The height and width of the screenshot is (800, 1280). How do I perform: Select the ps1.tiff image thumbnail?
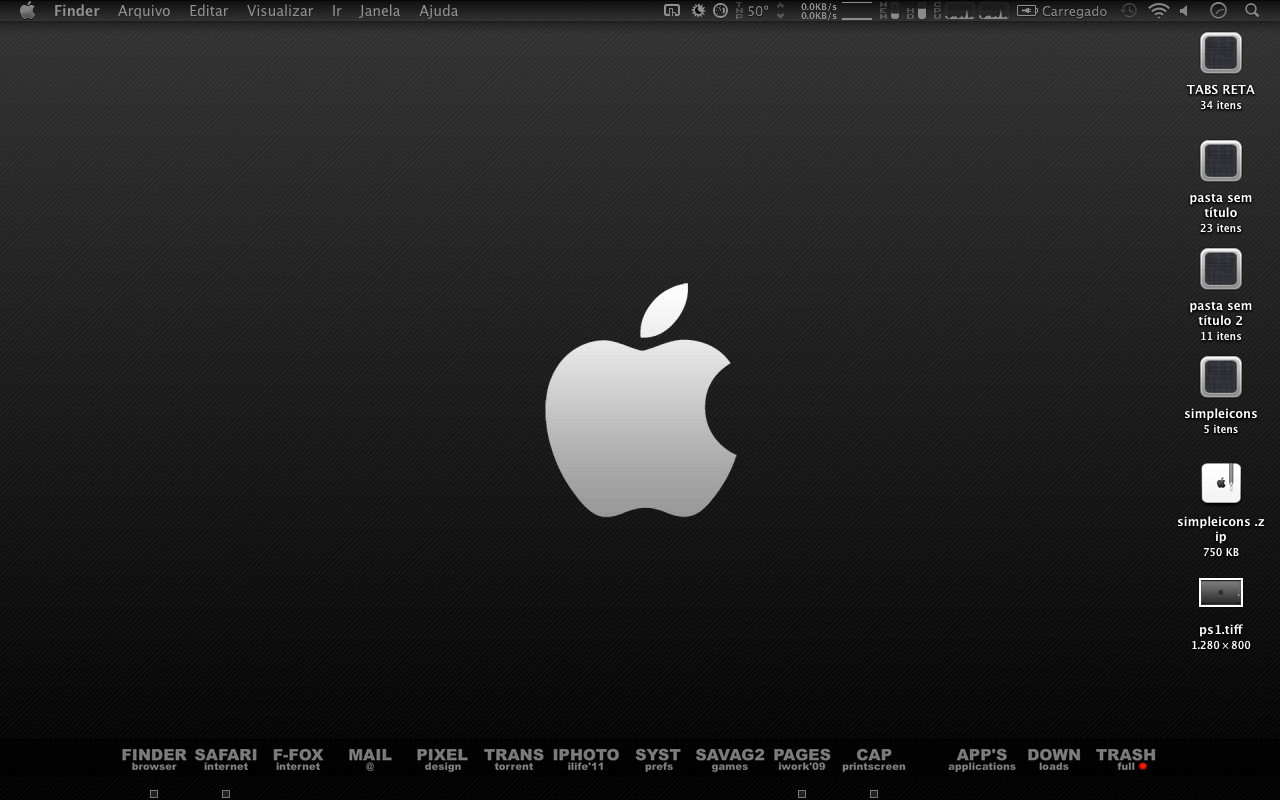pos(1221,593)
